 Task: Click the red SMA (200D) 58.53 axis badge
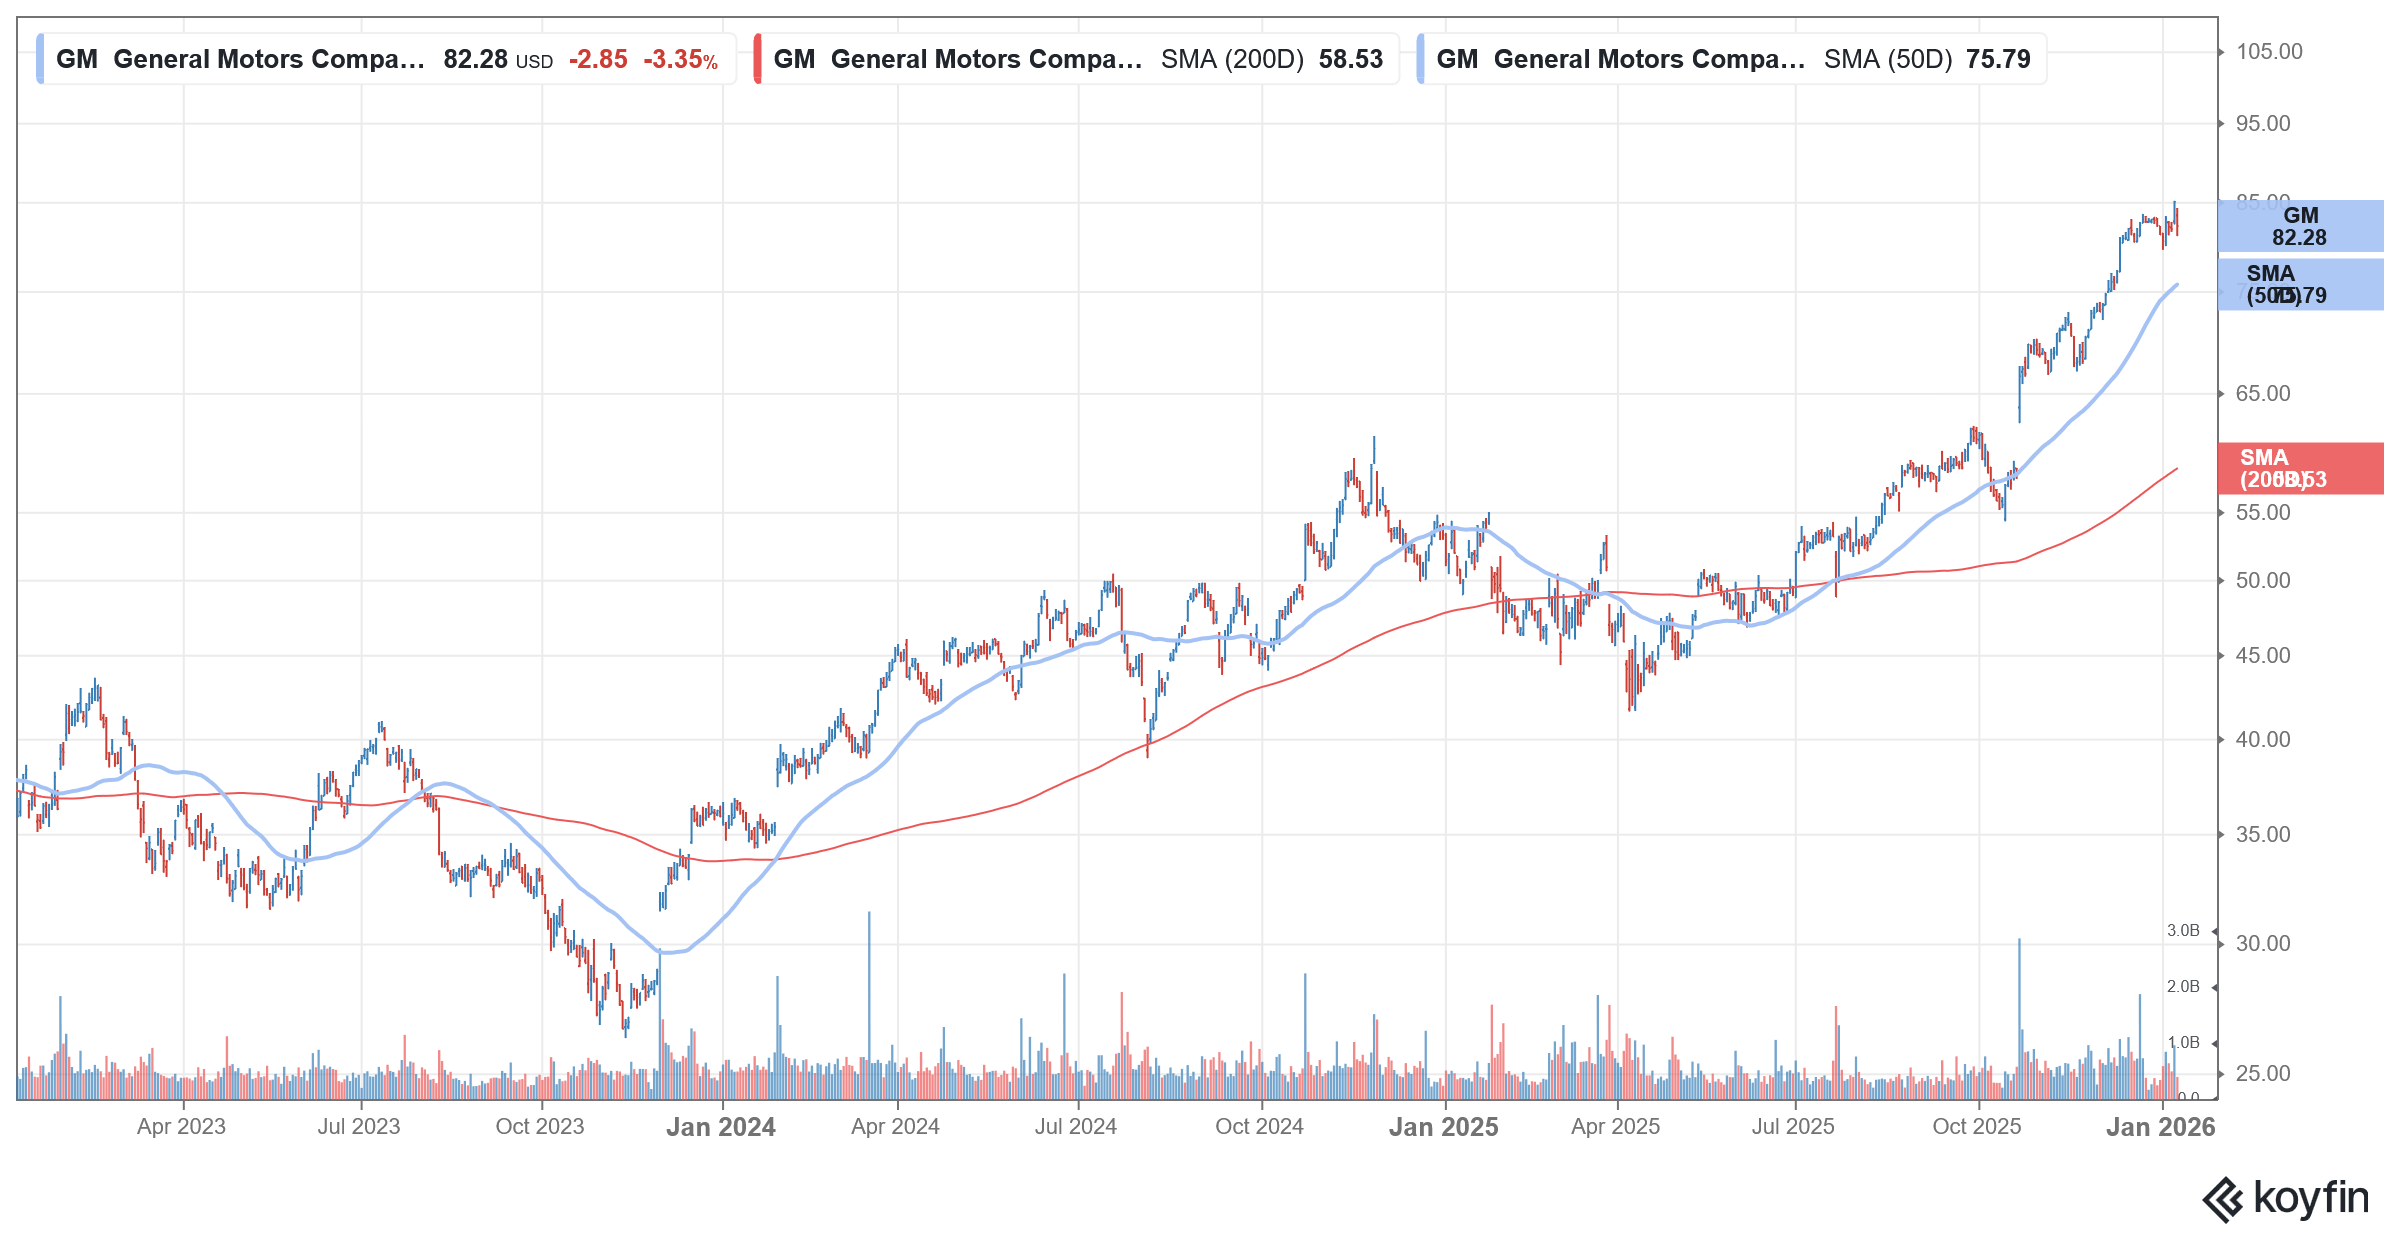pos(2300,469)
